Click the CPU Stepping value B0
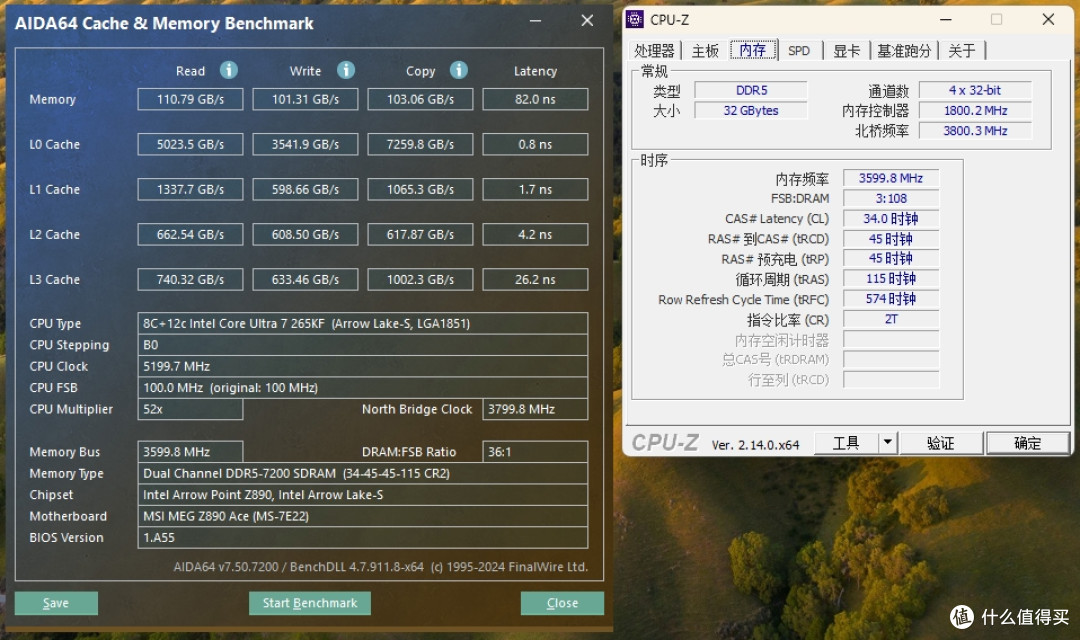 (x=363, y=344)
